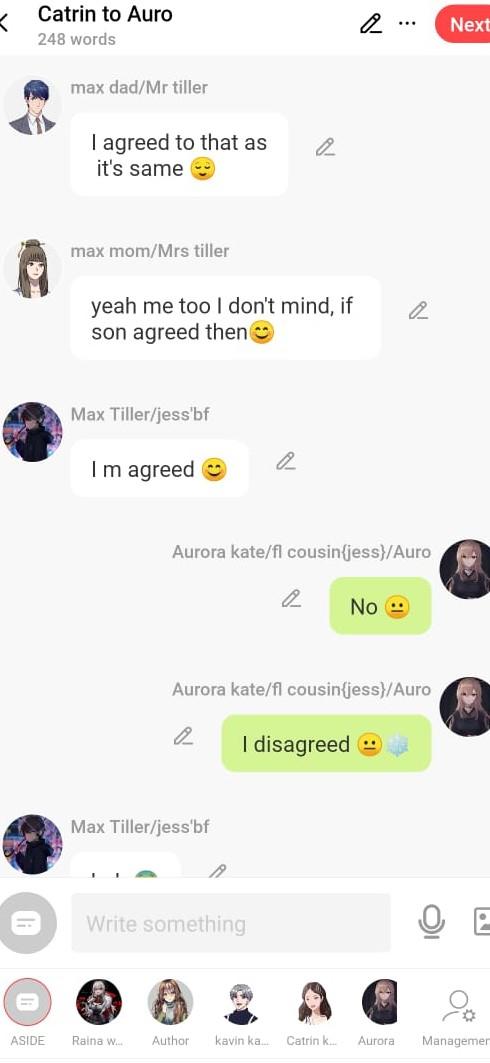This screenshot has width=490, height=1063.
Task: Choose the Author character avatar
Action: 170,1012
